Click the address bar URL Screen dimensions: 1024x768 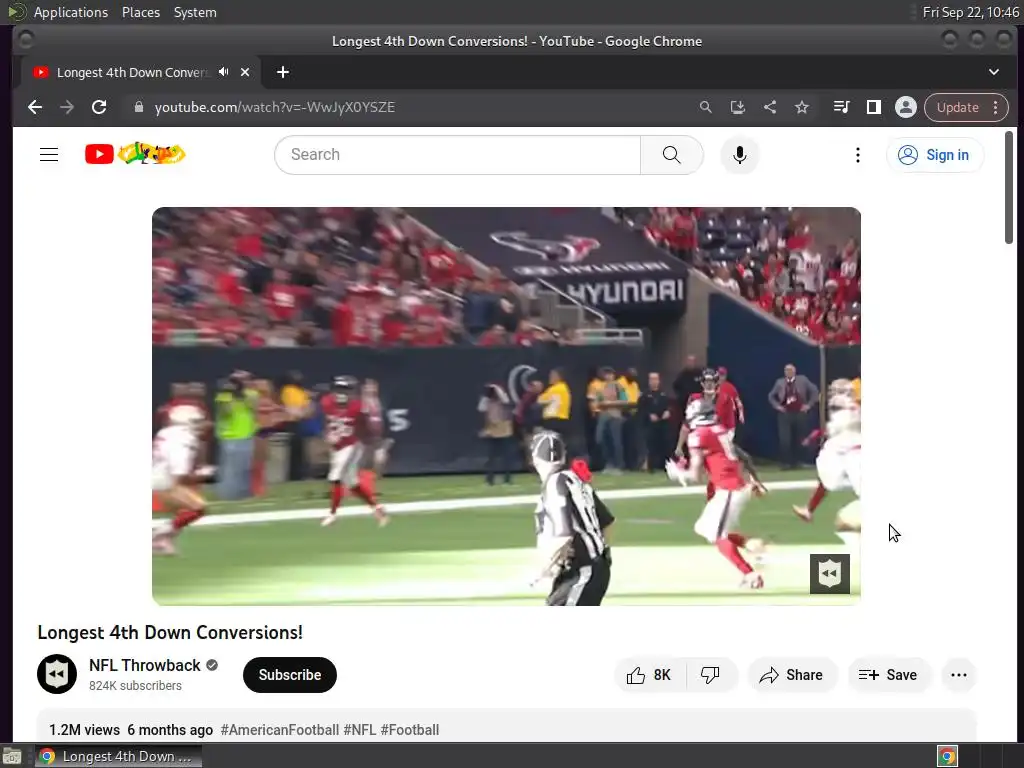[274, 107]
